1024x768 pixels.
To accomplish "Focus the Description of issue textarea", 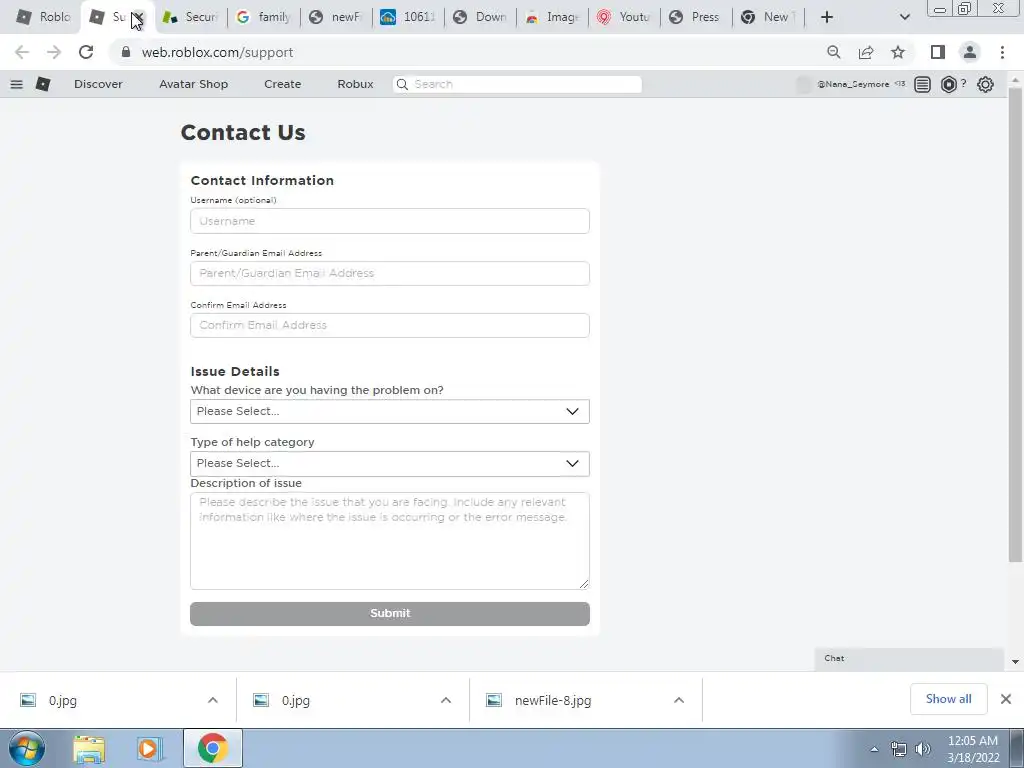I will 390,541.
